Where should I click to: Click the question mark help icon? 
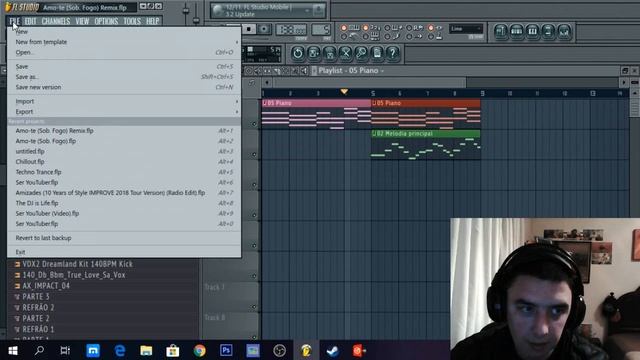[392, 53]
